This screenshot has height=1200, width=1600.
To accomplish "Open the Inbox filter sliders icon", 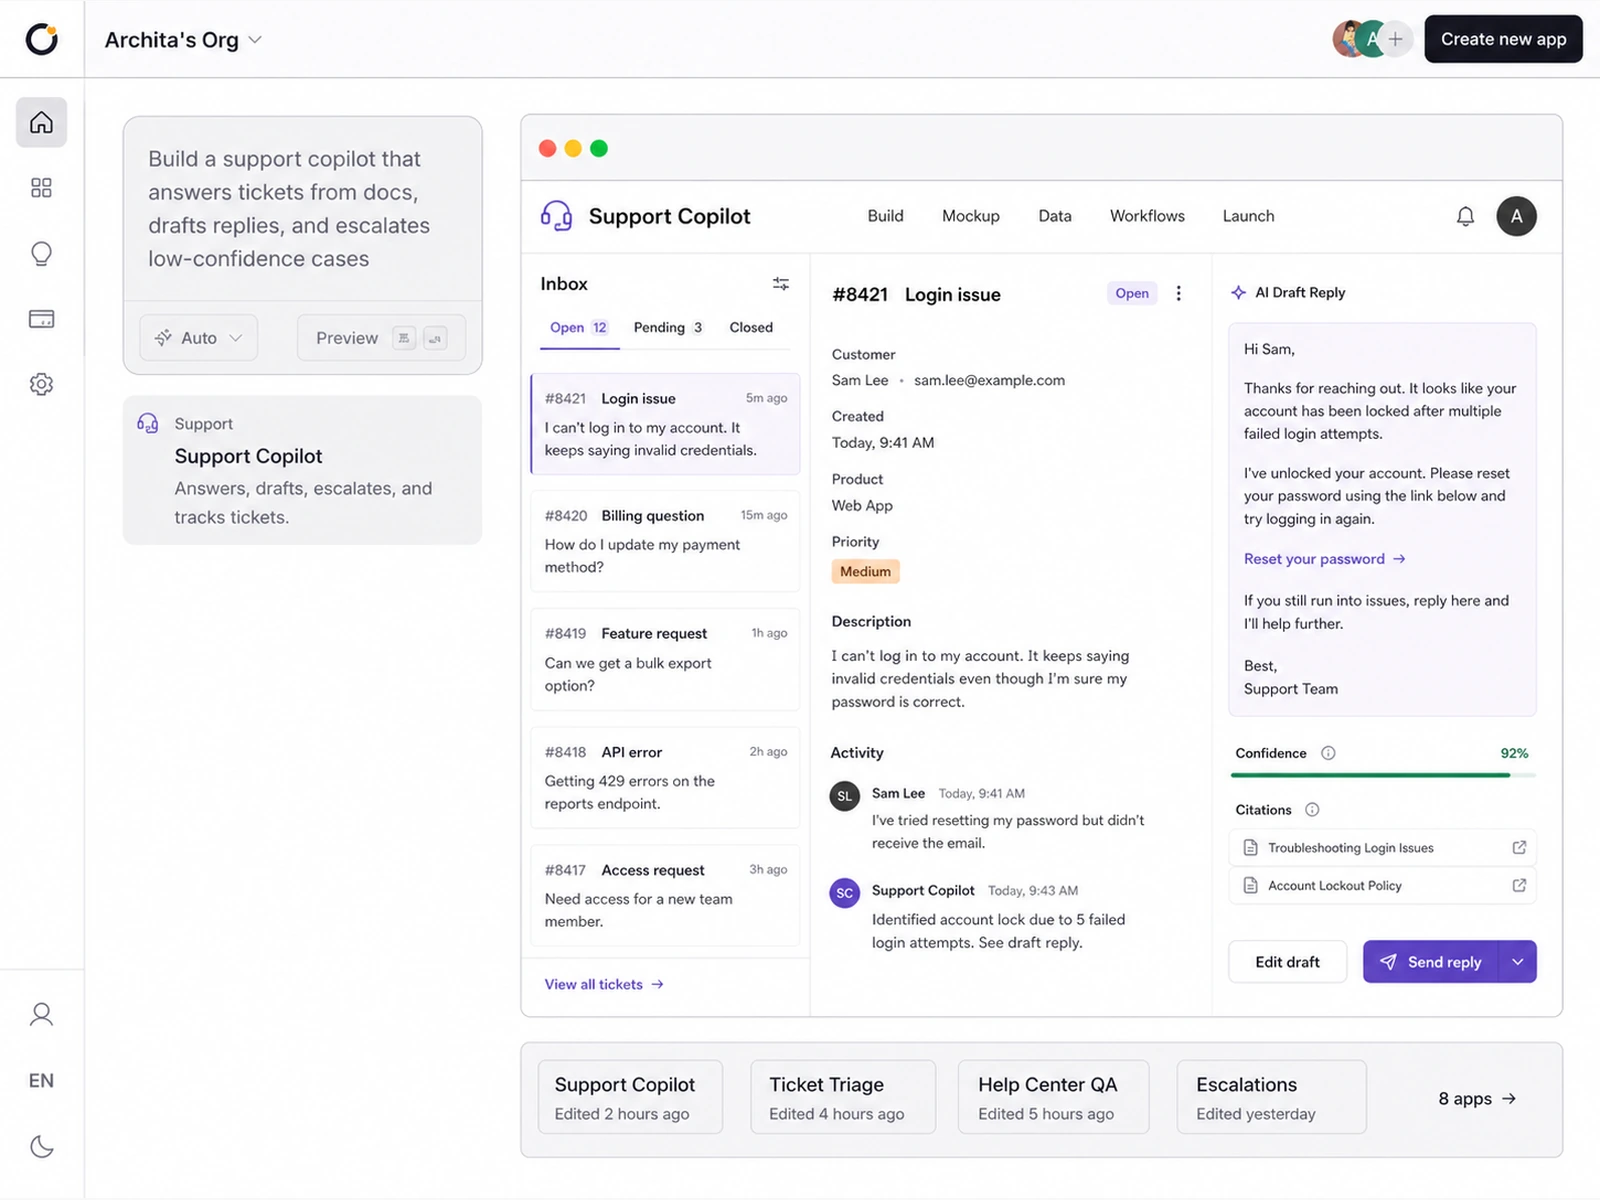I will click(781, 284).
